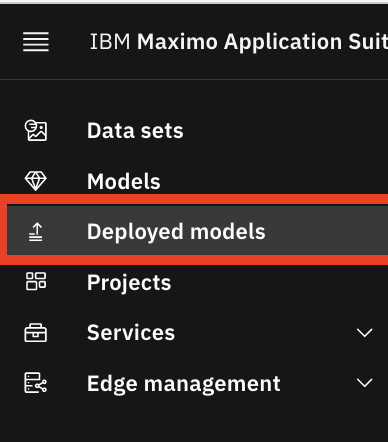Open the hamburger navigation menu
Viewport: 388px width, 442px height.
[36, 42]
